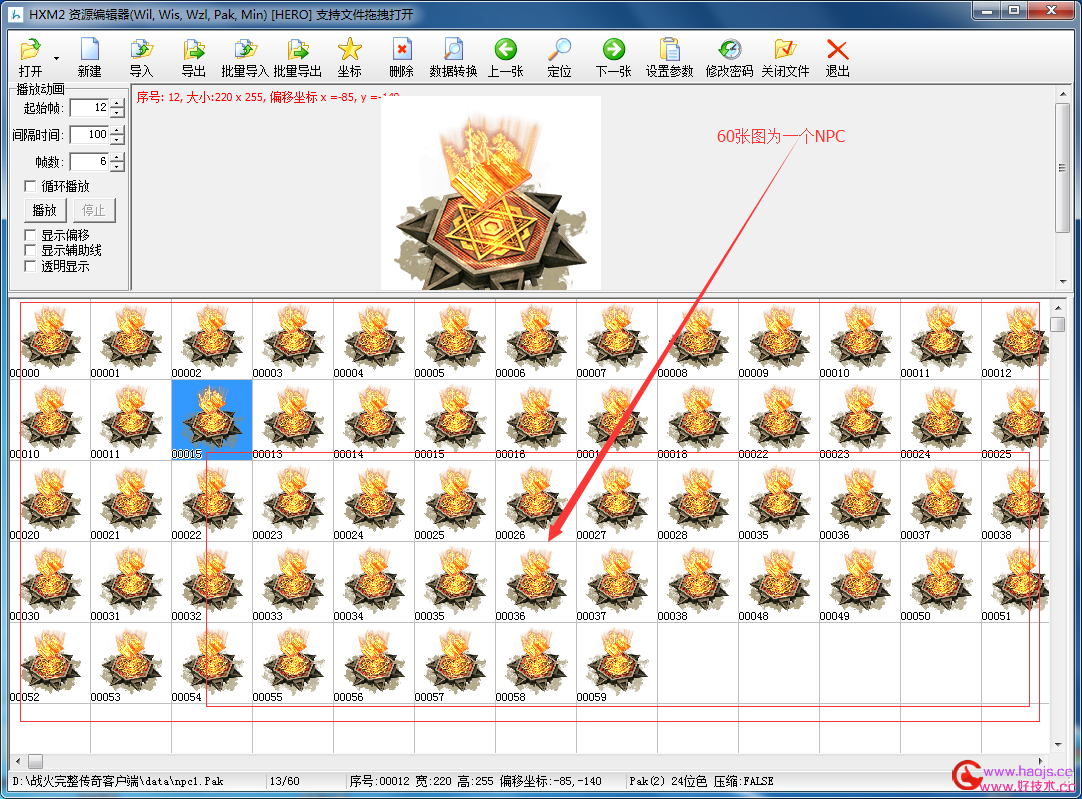Click the preview panel's scroll down arrow

(1062, 282)
